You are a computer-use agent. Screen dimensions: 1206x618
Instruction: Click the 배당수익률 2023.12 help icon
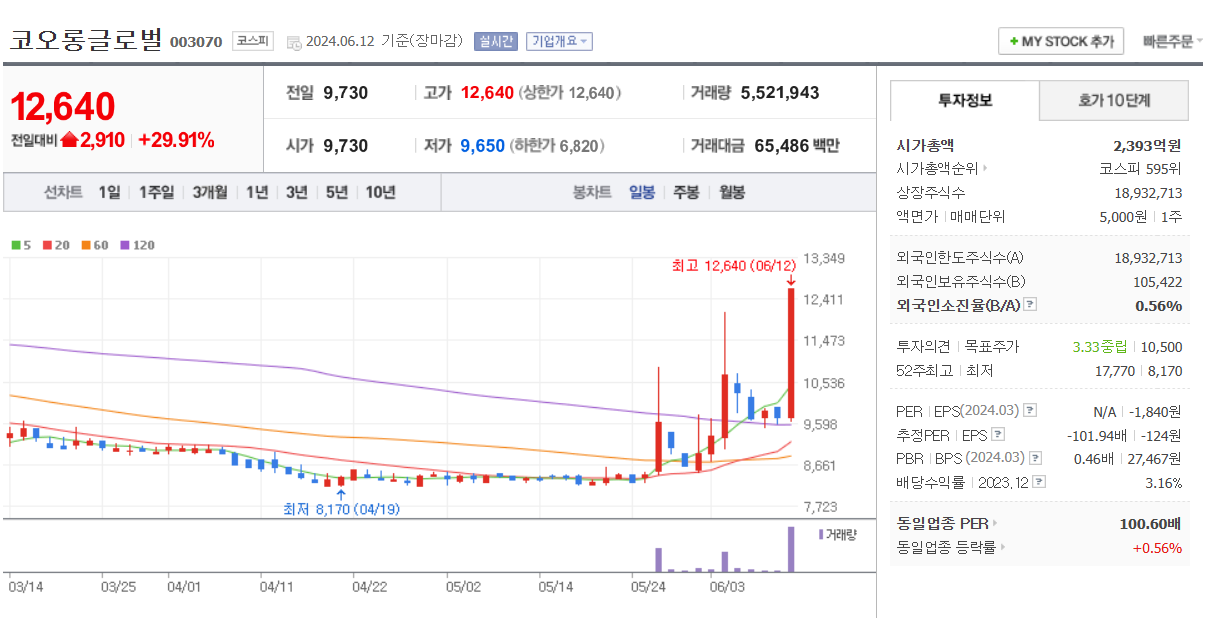tap(1039, 482)
